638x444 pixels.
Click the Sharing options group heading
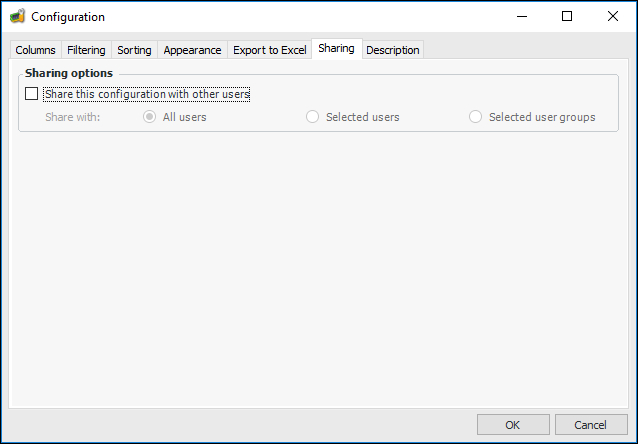69,73
